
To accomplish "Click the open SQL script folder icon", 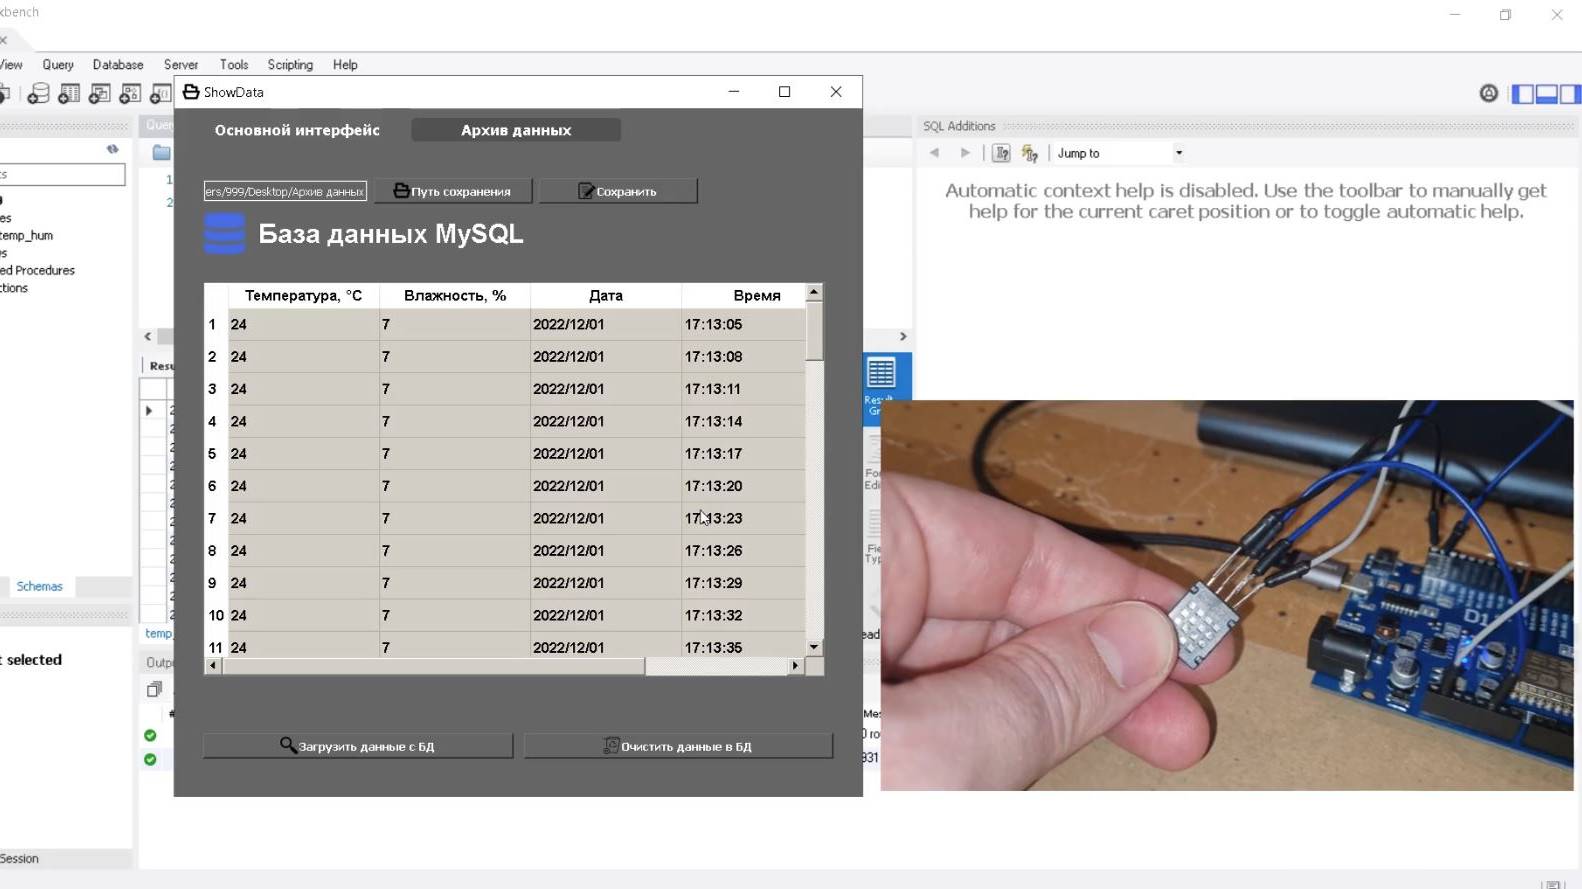I will point(161,153).
